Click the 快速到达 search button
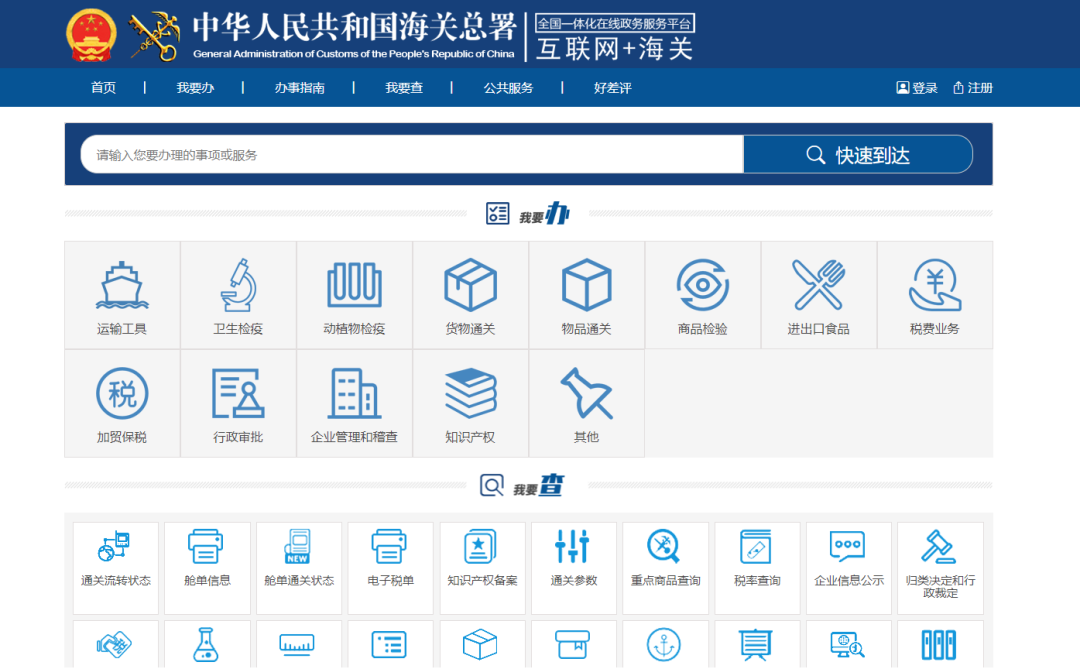 point(858,154)
